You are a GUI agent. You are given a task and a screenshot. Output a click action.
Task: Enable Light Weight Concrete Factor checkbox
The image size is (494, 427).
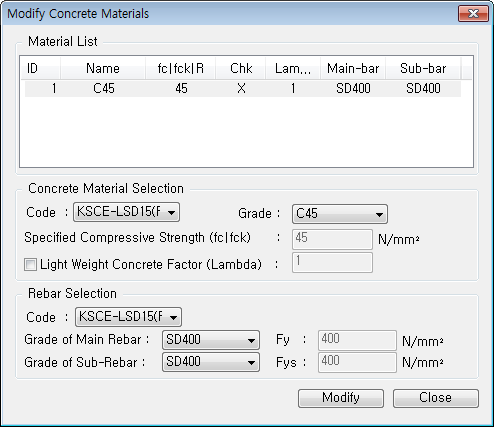click(30, 265)
